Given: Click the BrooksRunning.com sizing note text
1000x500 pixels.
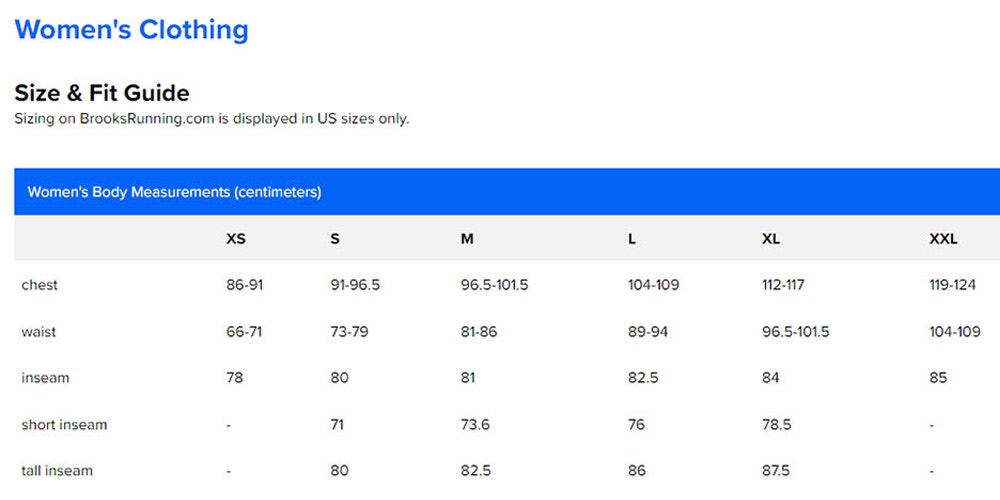Looking at the screenshot, I should tap(212, 119).
